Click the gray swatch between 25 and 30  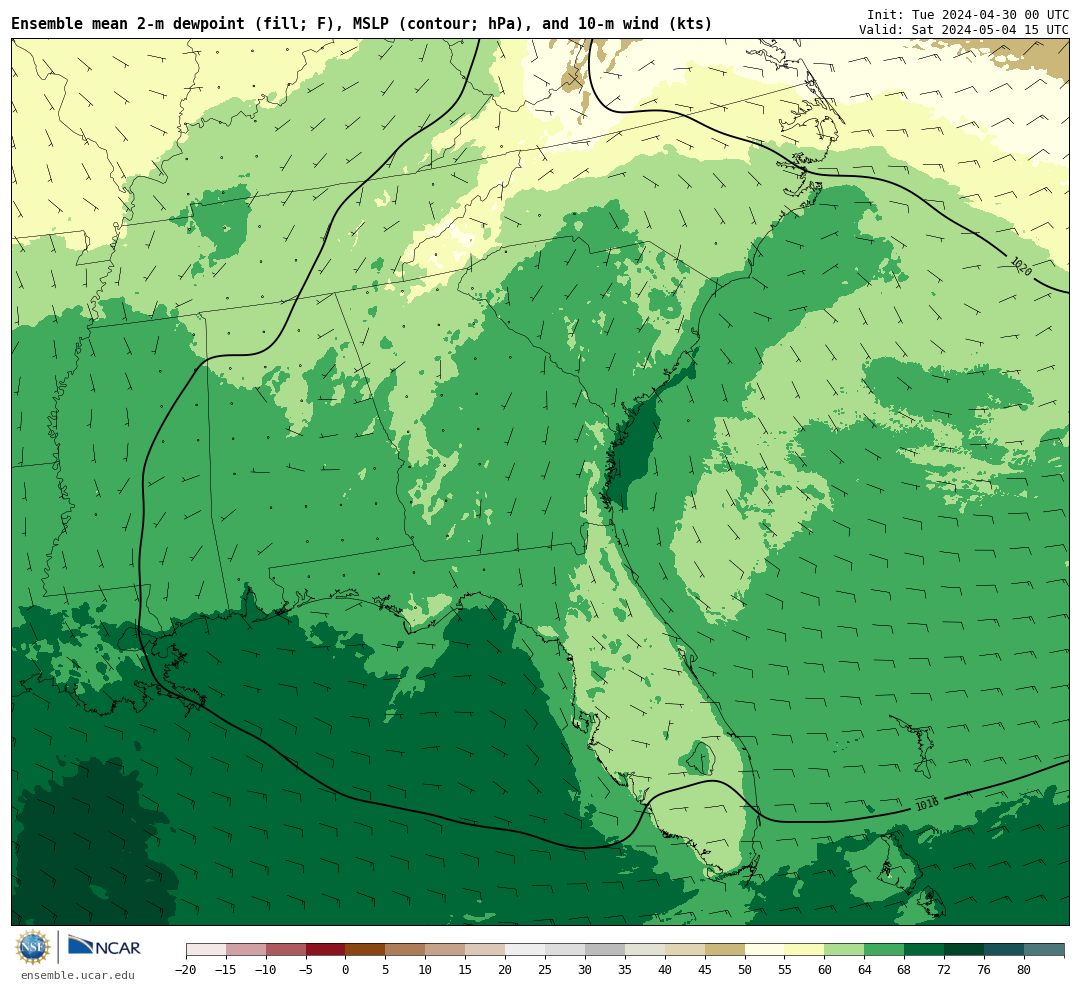coord(565,950)
